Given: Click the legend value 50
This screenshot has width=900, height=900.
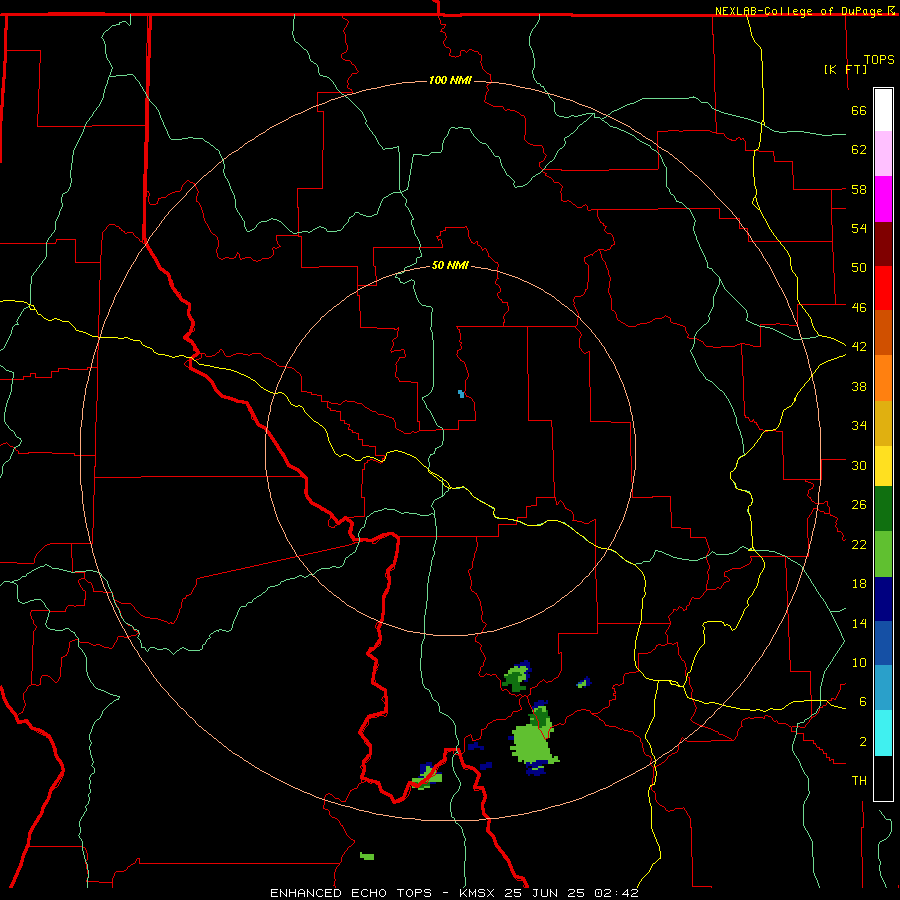Looking at the screenshot, I should point(859,267).
